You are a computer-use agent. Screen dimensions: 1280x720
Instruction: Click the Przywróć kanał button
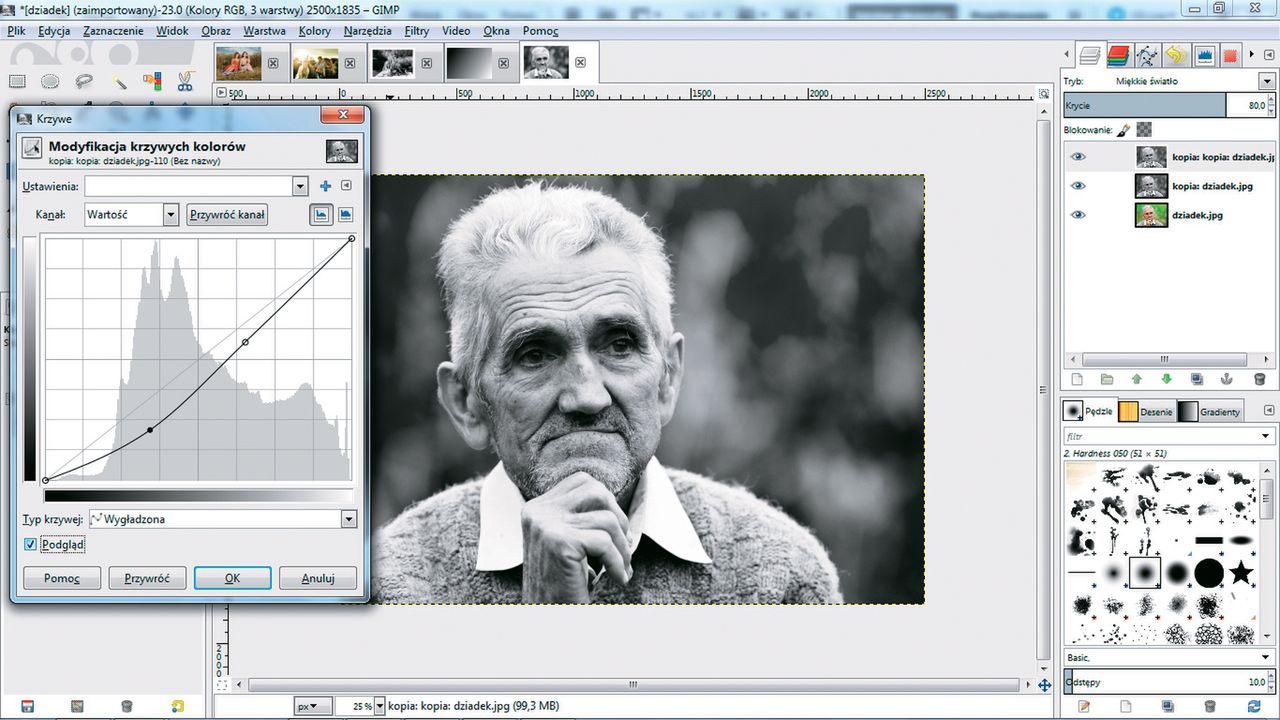pyautogui.click(x=227, y=214)
